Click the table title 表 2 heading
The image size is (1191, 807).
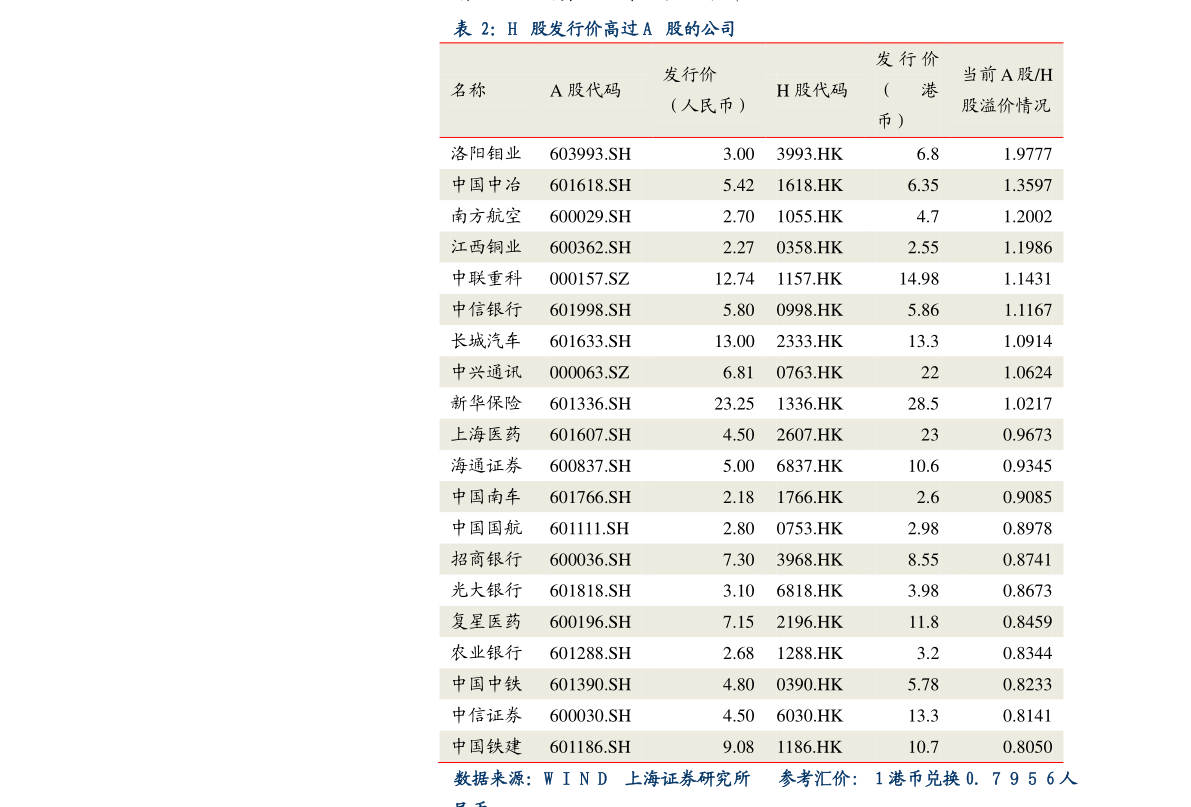coord(595,29)
